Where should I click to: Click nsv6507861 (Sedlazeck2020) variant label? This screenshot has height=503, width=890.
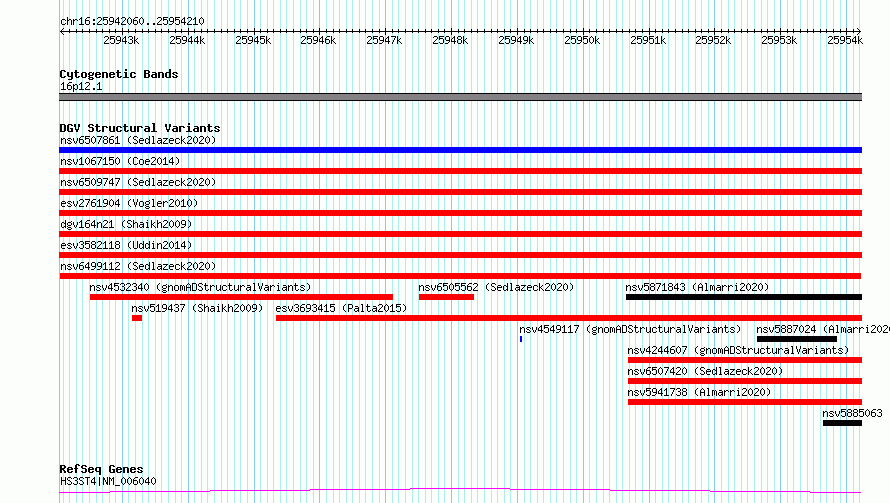tap(138, 140)
